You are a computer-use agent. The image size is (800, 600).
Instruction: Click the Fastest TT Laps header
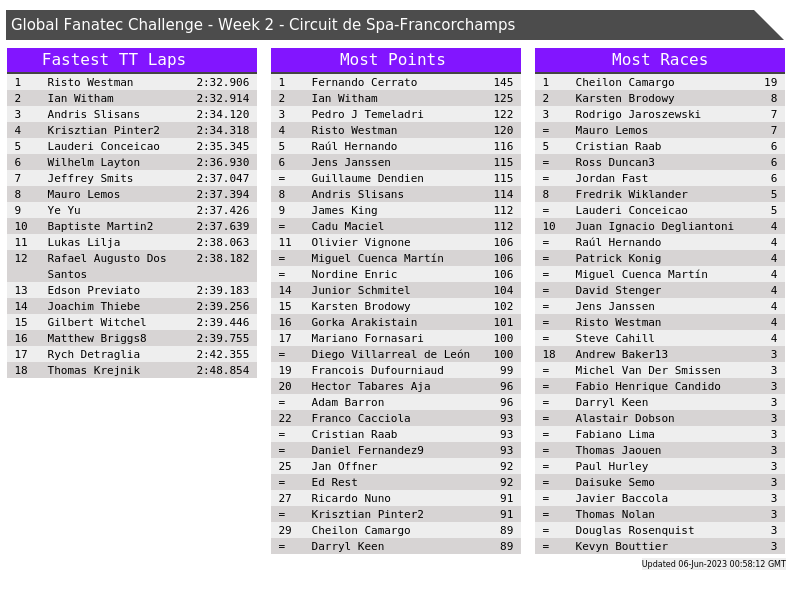tap(131, 60)
